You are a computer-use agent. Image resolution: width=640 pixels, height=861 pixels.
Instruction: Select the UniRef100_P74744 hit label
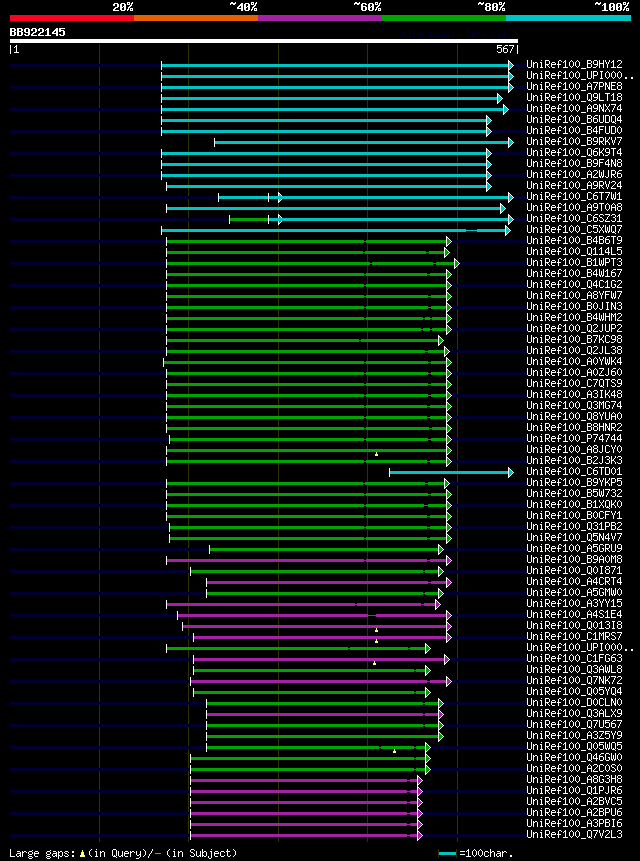(574, 438)
